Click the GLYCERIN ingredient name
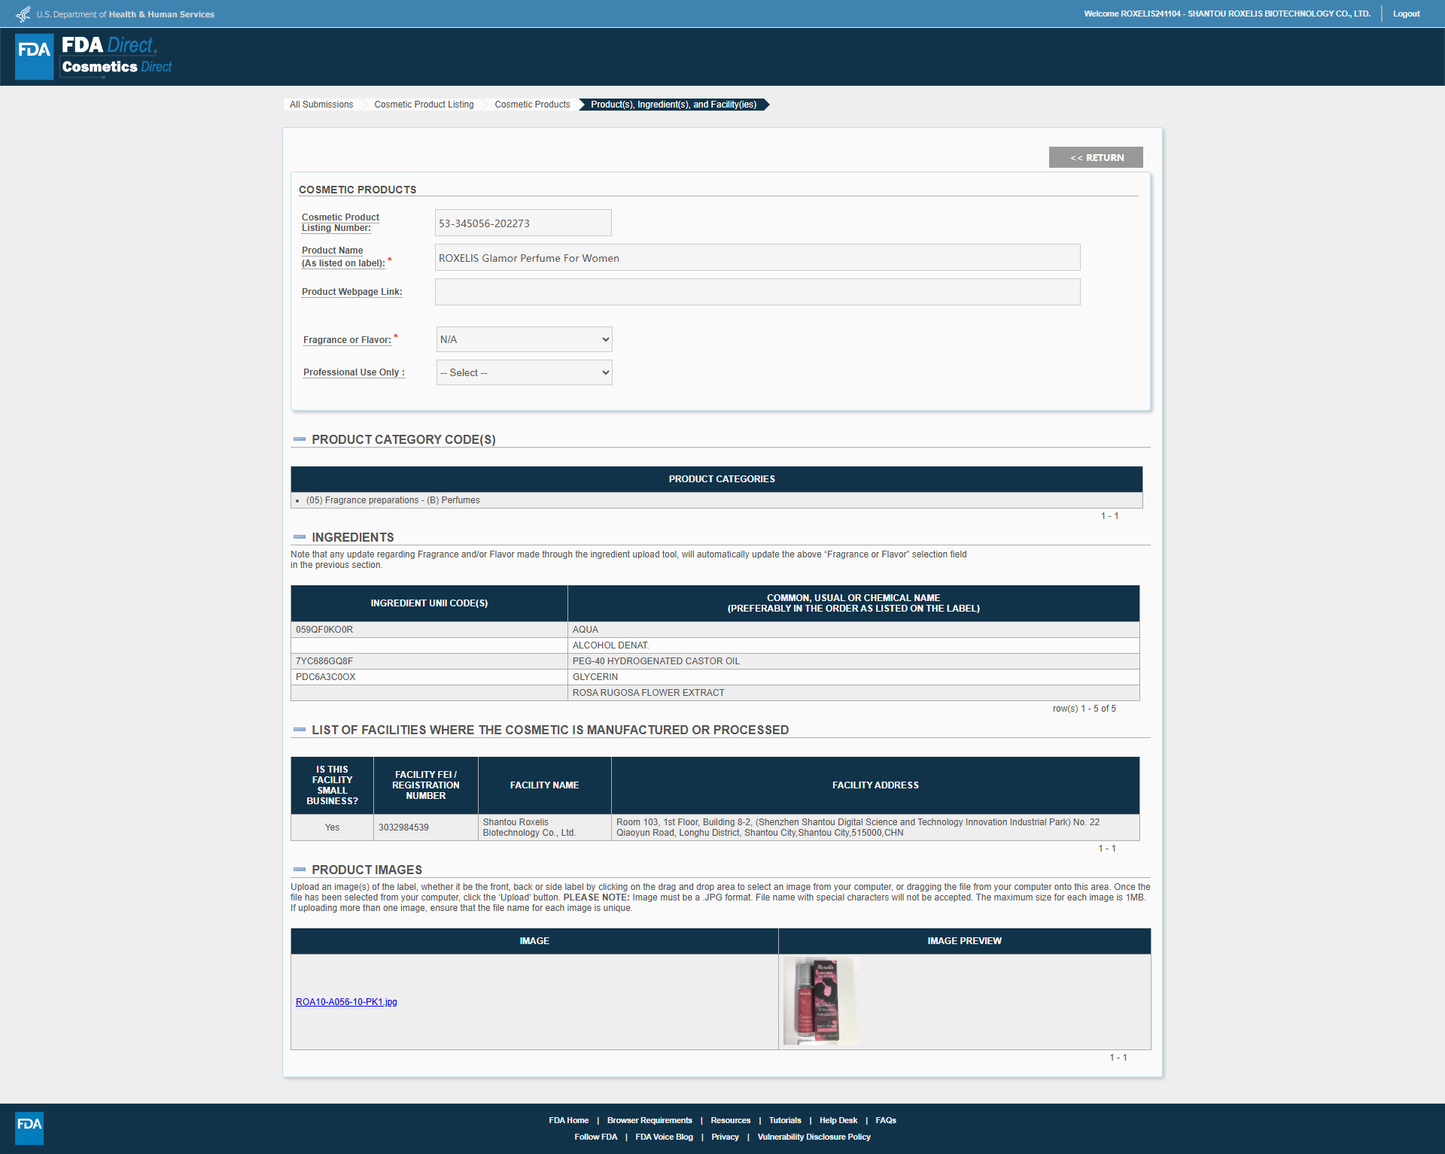This screenshot has width=1445, height=1154. coord(595,677)
